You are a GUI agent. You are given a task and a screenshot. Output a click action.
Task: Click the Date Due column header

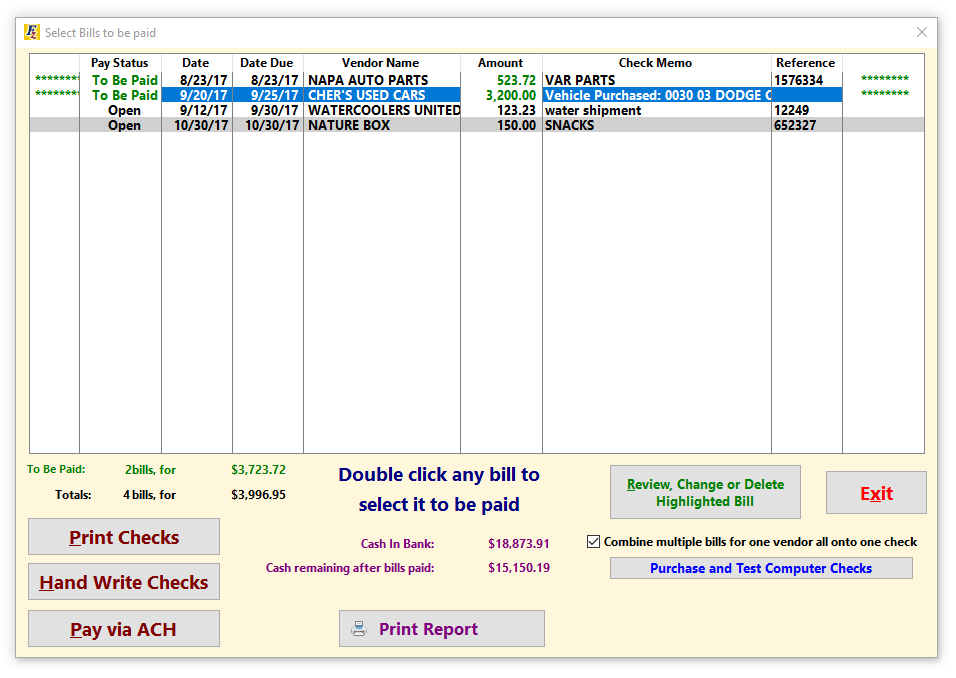point(267,62)
